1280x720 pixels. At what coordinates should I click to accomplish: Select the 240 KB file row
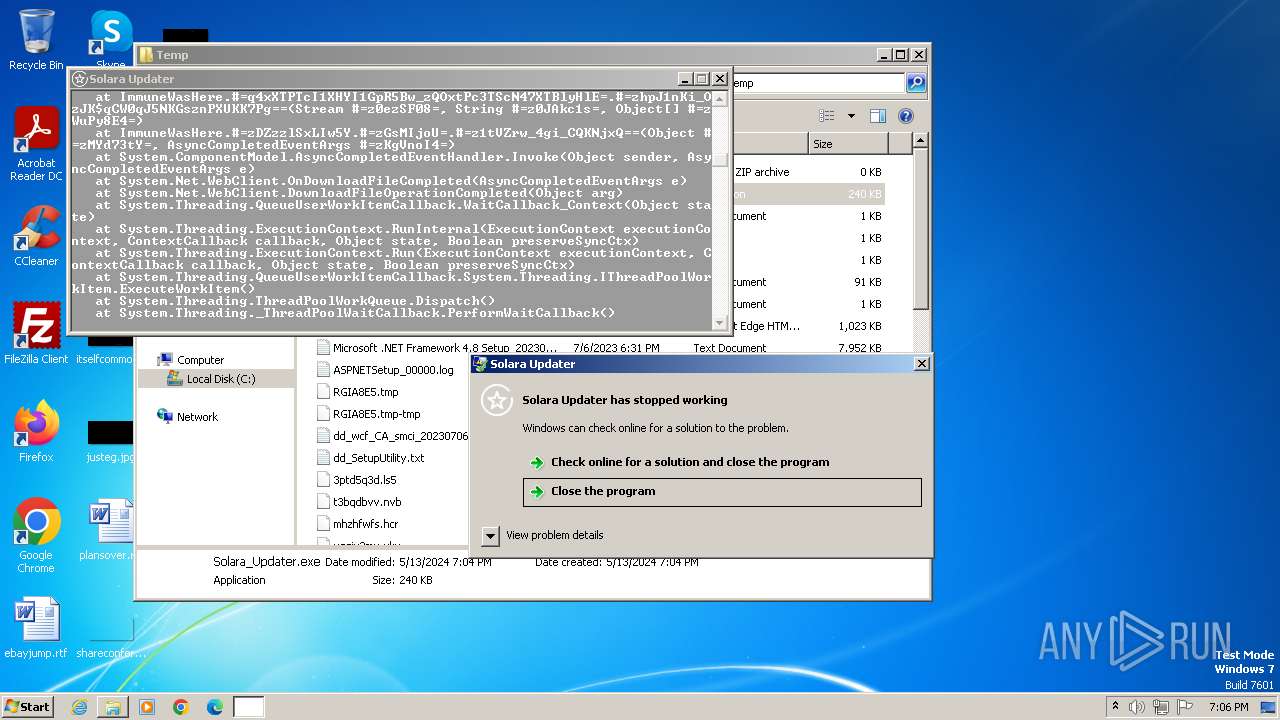coord(808,194)
